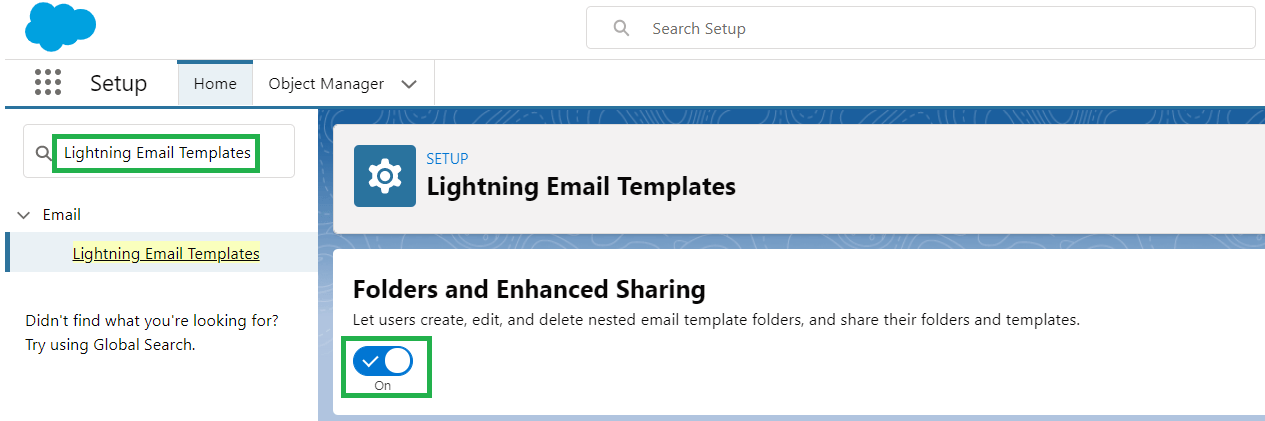Click the Lightning Email Templates page title

click(x=580, y=186)
